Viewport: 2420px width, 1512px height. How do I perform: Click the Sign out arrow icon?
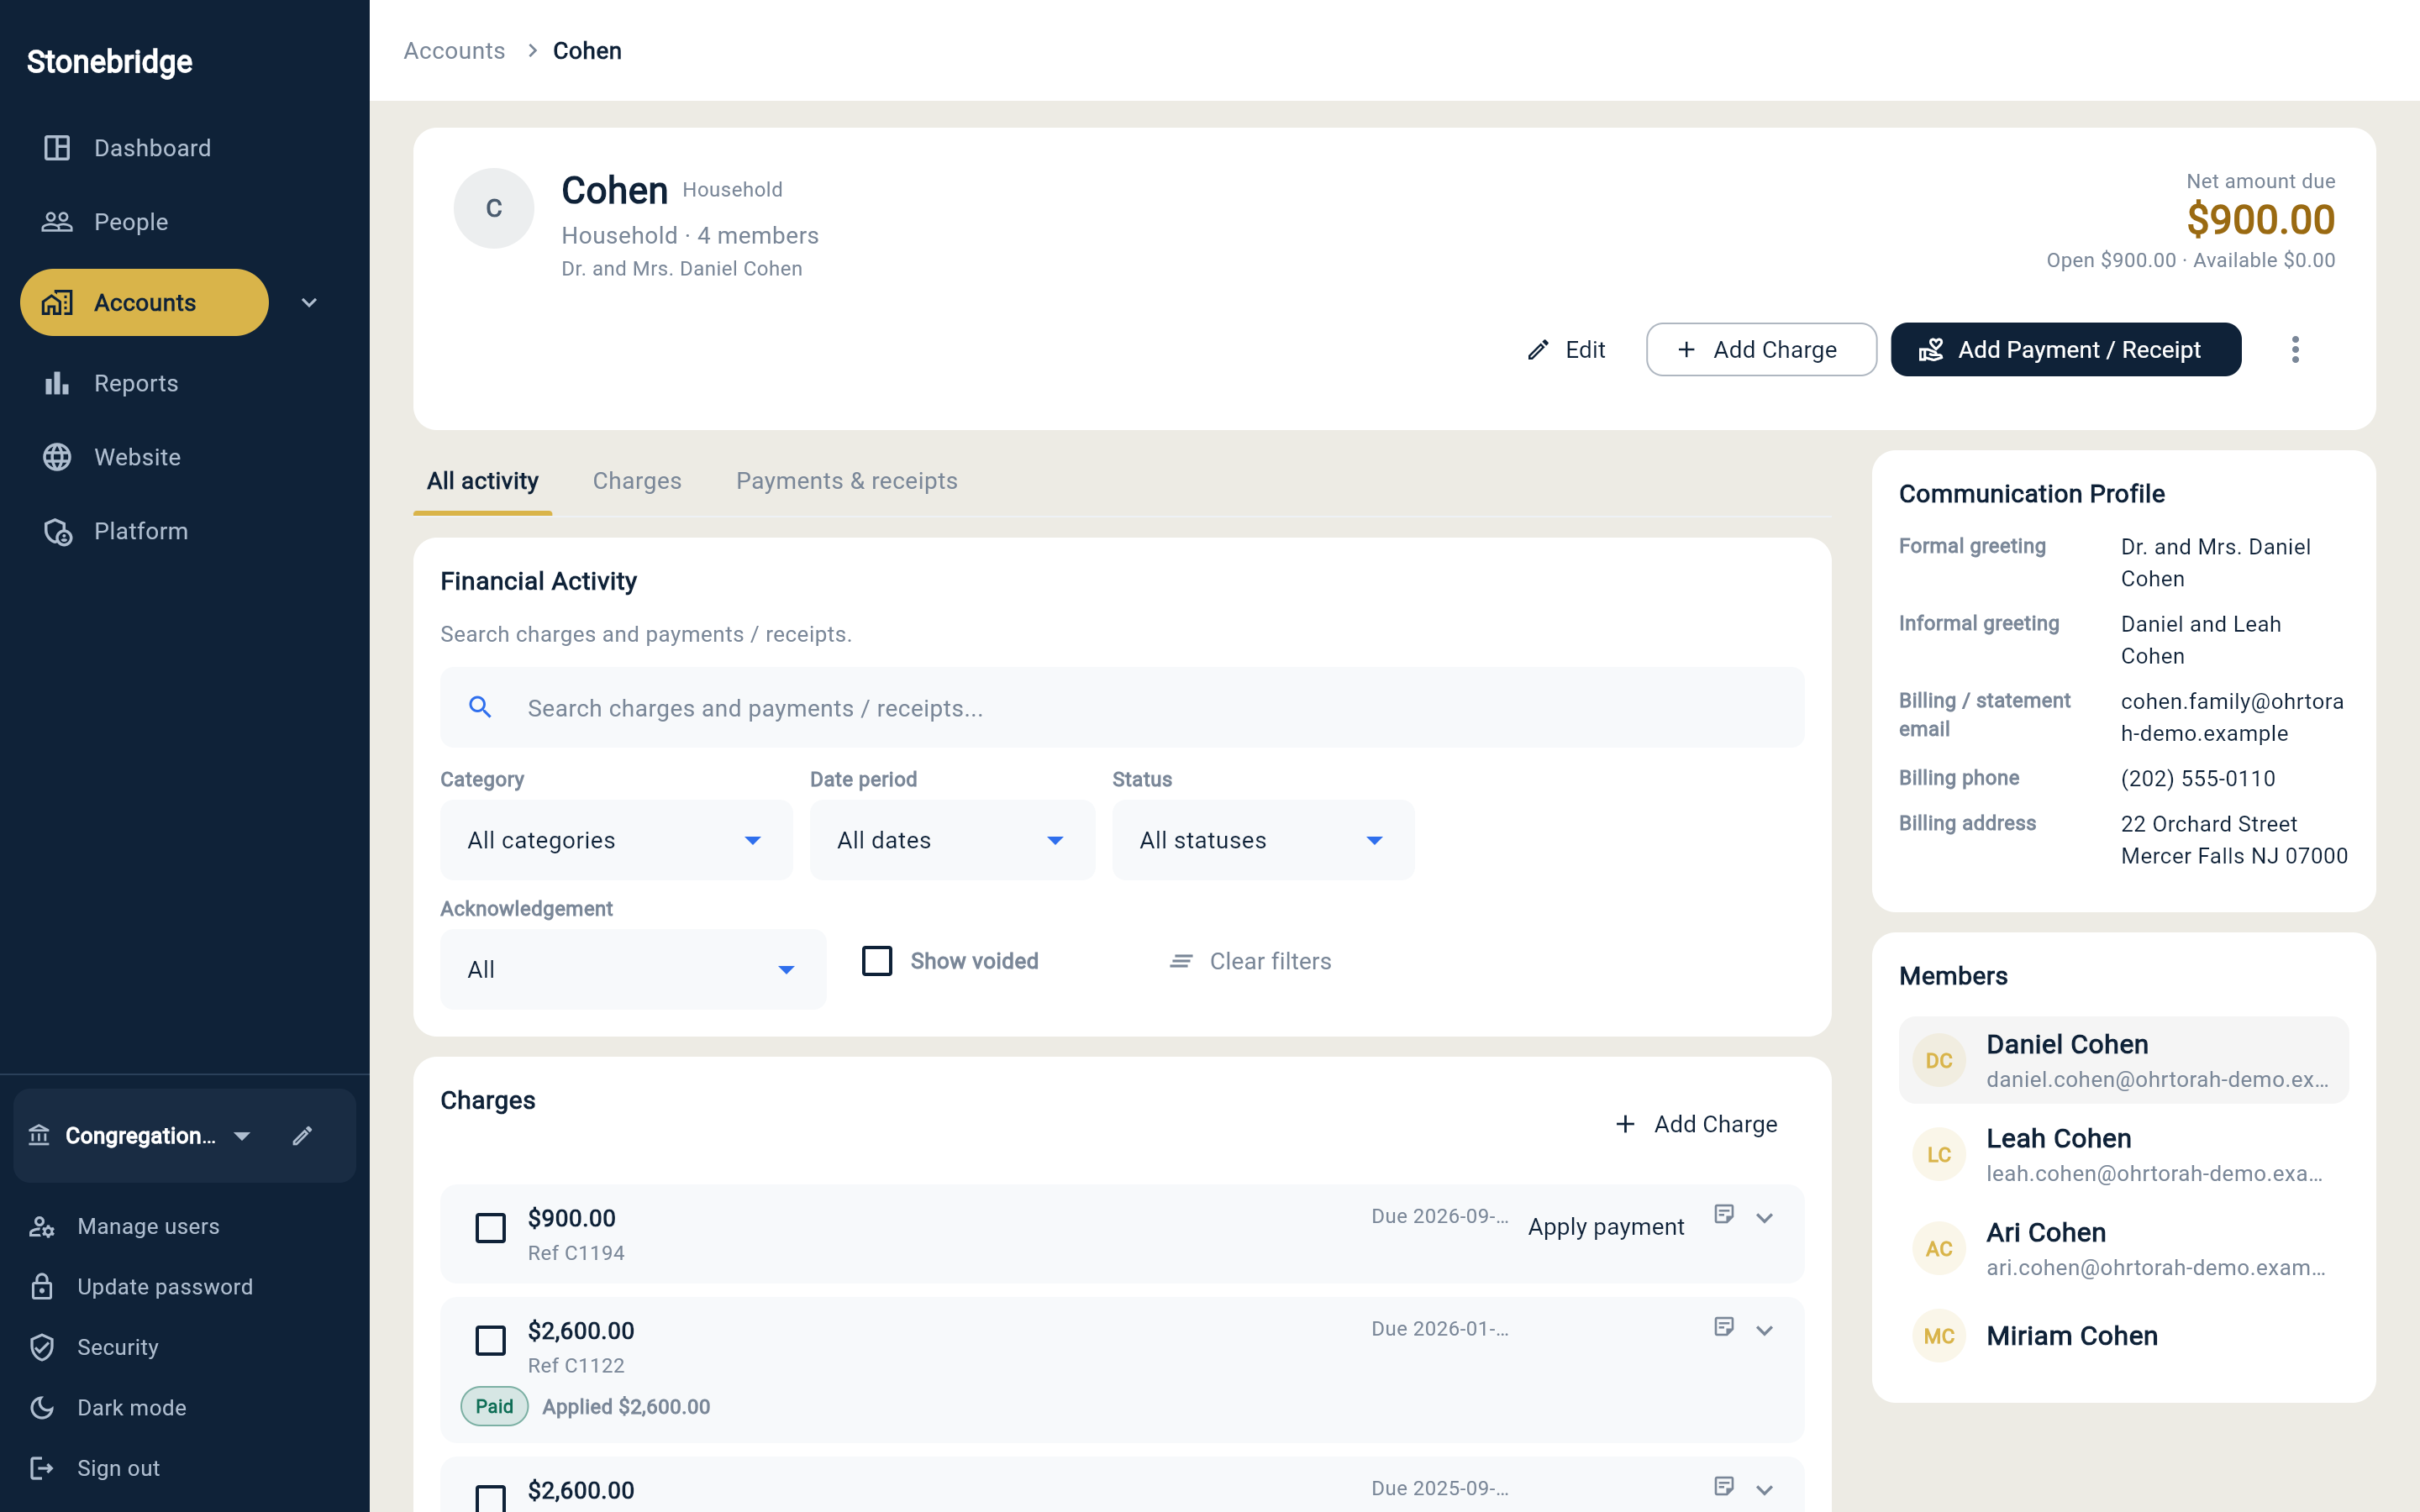[x=41, y=1468]
